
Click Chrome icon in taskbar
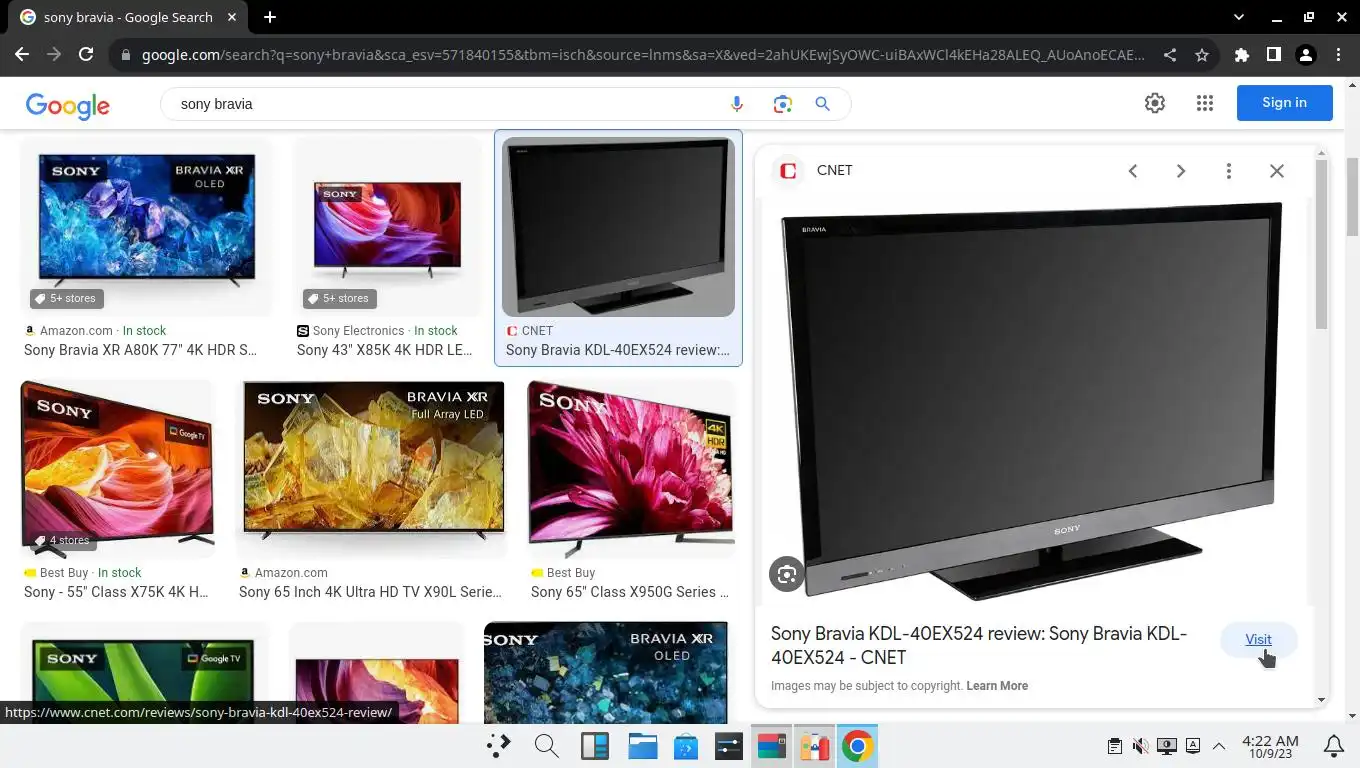pos(857,746)
